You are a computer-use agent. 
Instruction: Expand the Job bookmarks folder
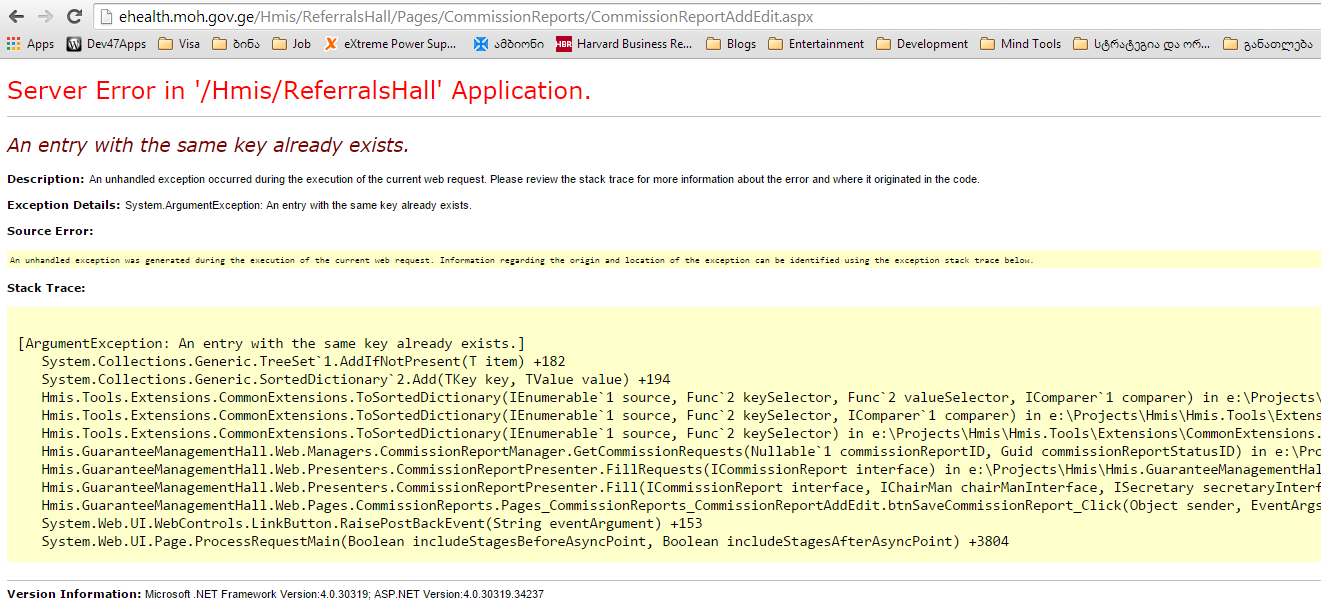tap(291, 44)
